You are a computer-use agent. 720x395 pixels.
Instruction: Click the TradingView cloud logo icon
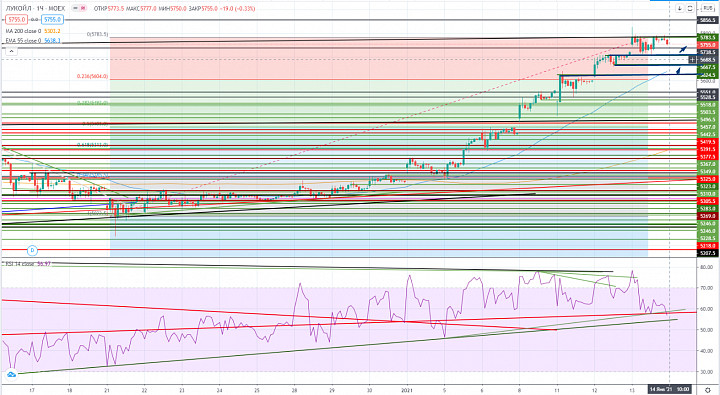(x=11, y=375)
